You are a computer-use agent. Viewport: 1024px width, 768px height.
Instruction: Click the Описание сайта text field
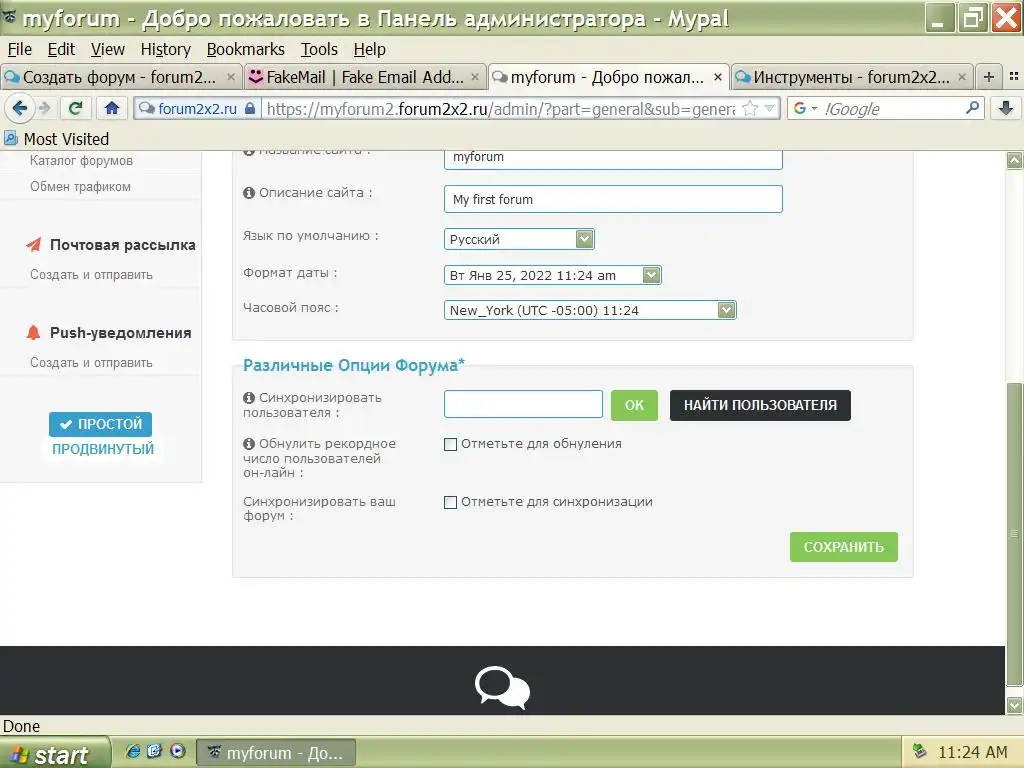tap(613, 199)
